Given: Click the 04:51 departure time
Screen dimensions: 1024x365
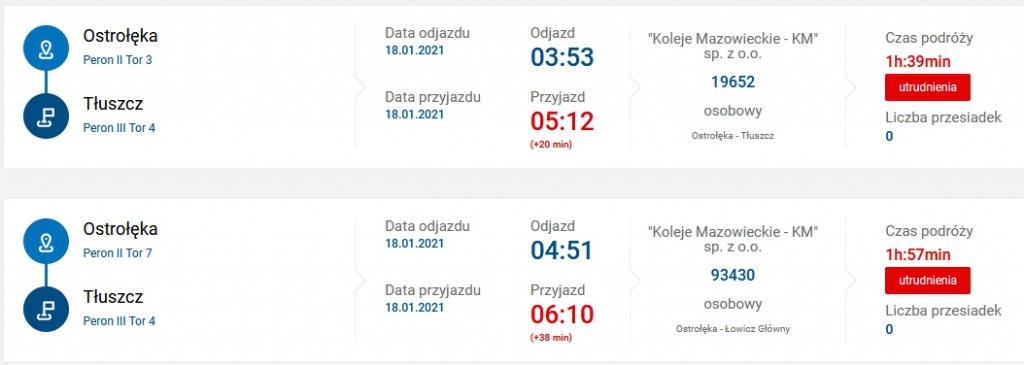Looking at the screenshot, I should coord(562,251).
